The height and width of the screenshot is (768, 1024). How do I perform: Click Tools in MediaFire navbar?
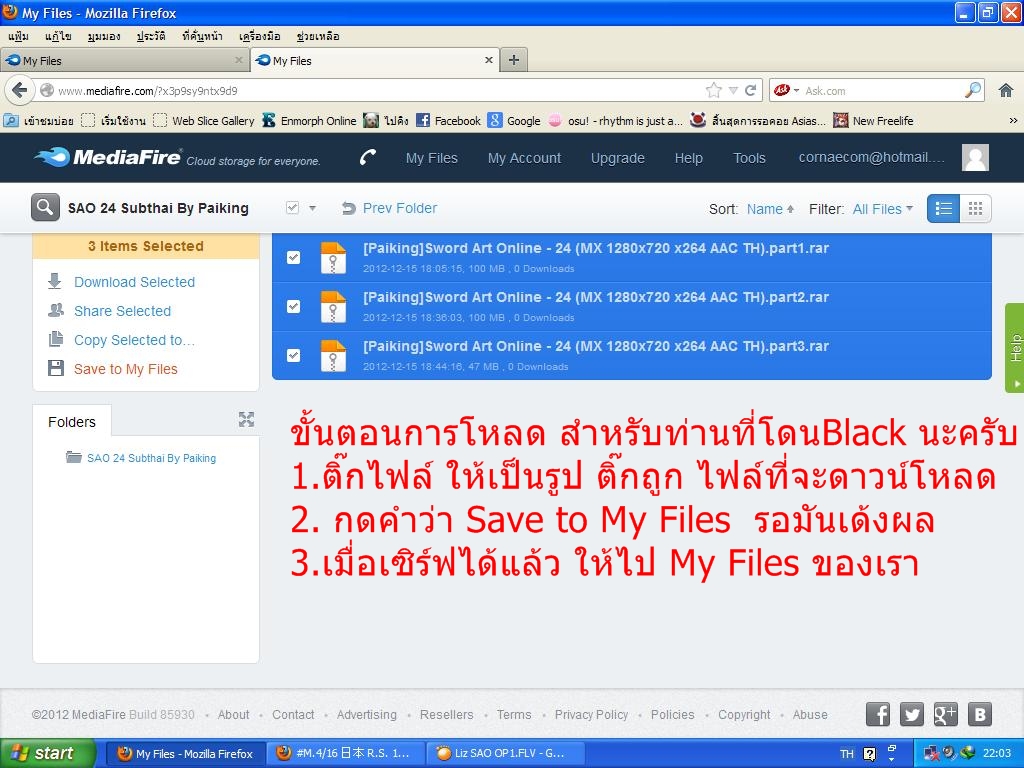749,158
